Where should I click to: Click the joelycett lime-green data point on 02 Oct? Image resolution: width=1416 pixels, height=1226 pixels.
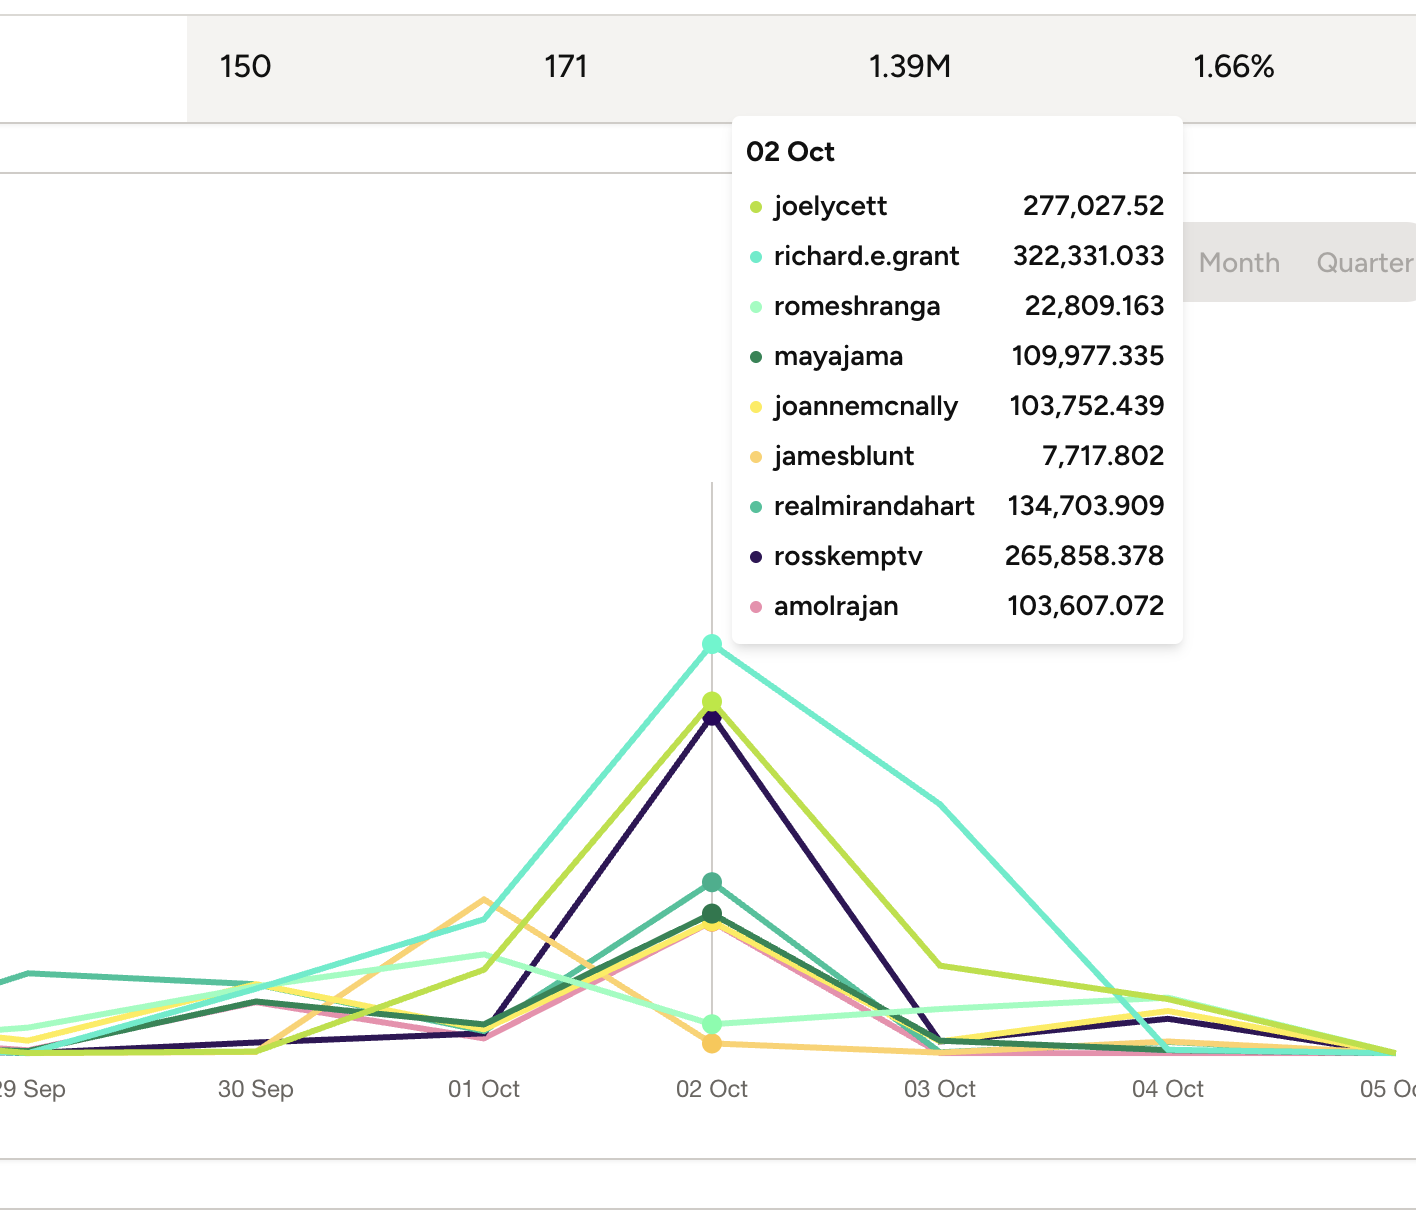[712, 702]
